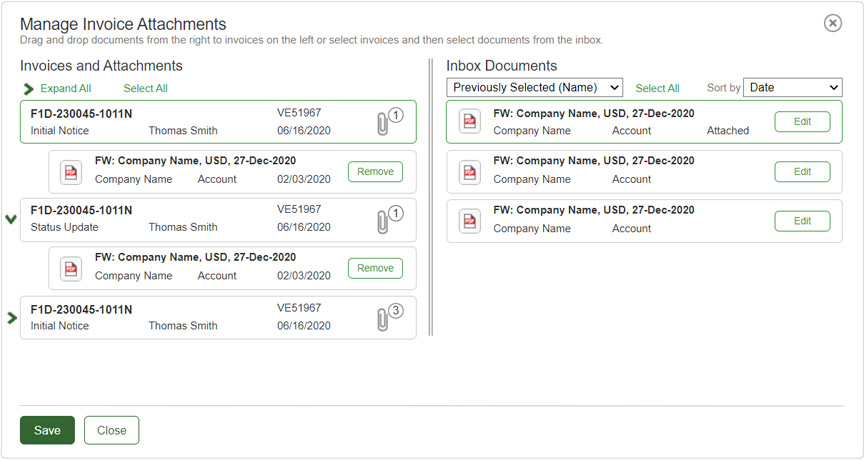
Task: Open the Sort by Date dropdown
Action: (x=792, y=88)
